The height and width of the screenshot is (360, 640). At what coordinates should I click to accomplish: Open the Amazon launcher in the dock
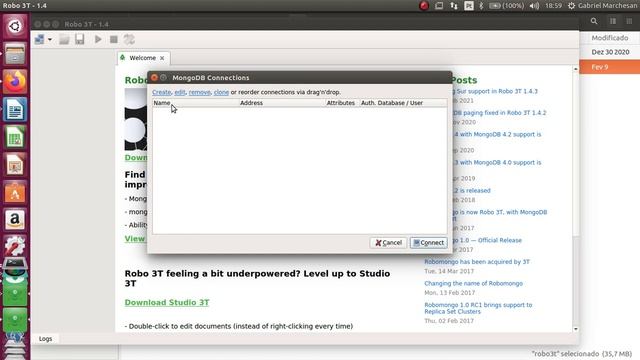[15, 220]
